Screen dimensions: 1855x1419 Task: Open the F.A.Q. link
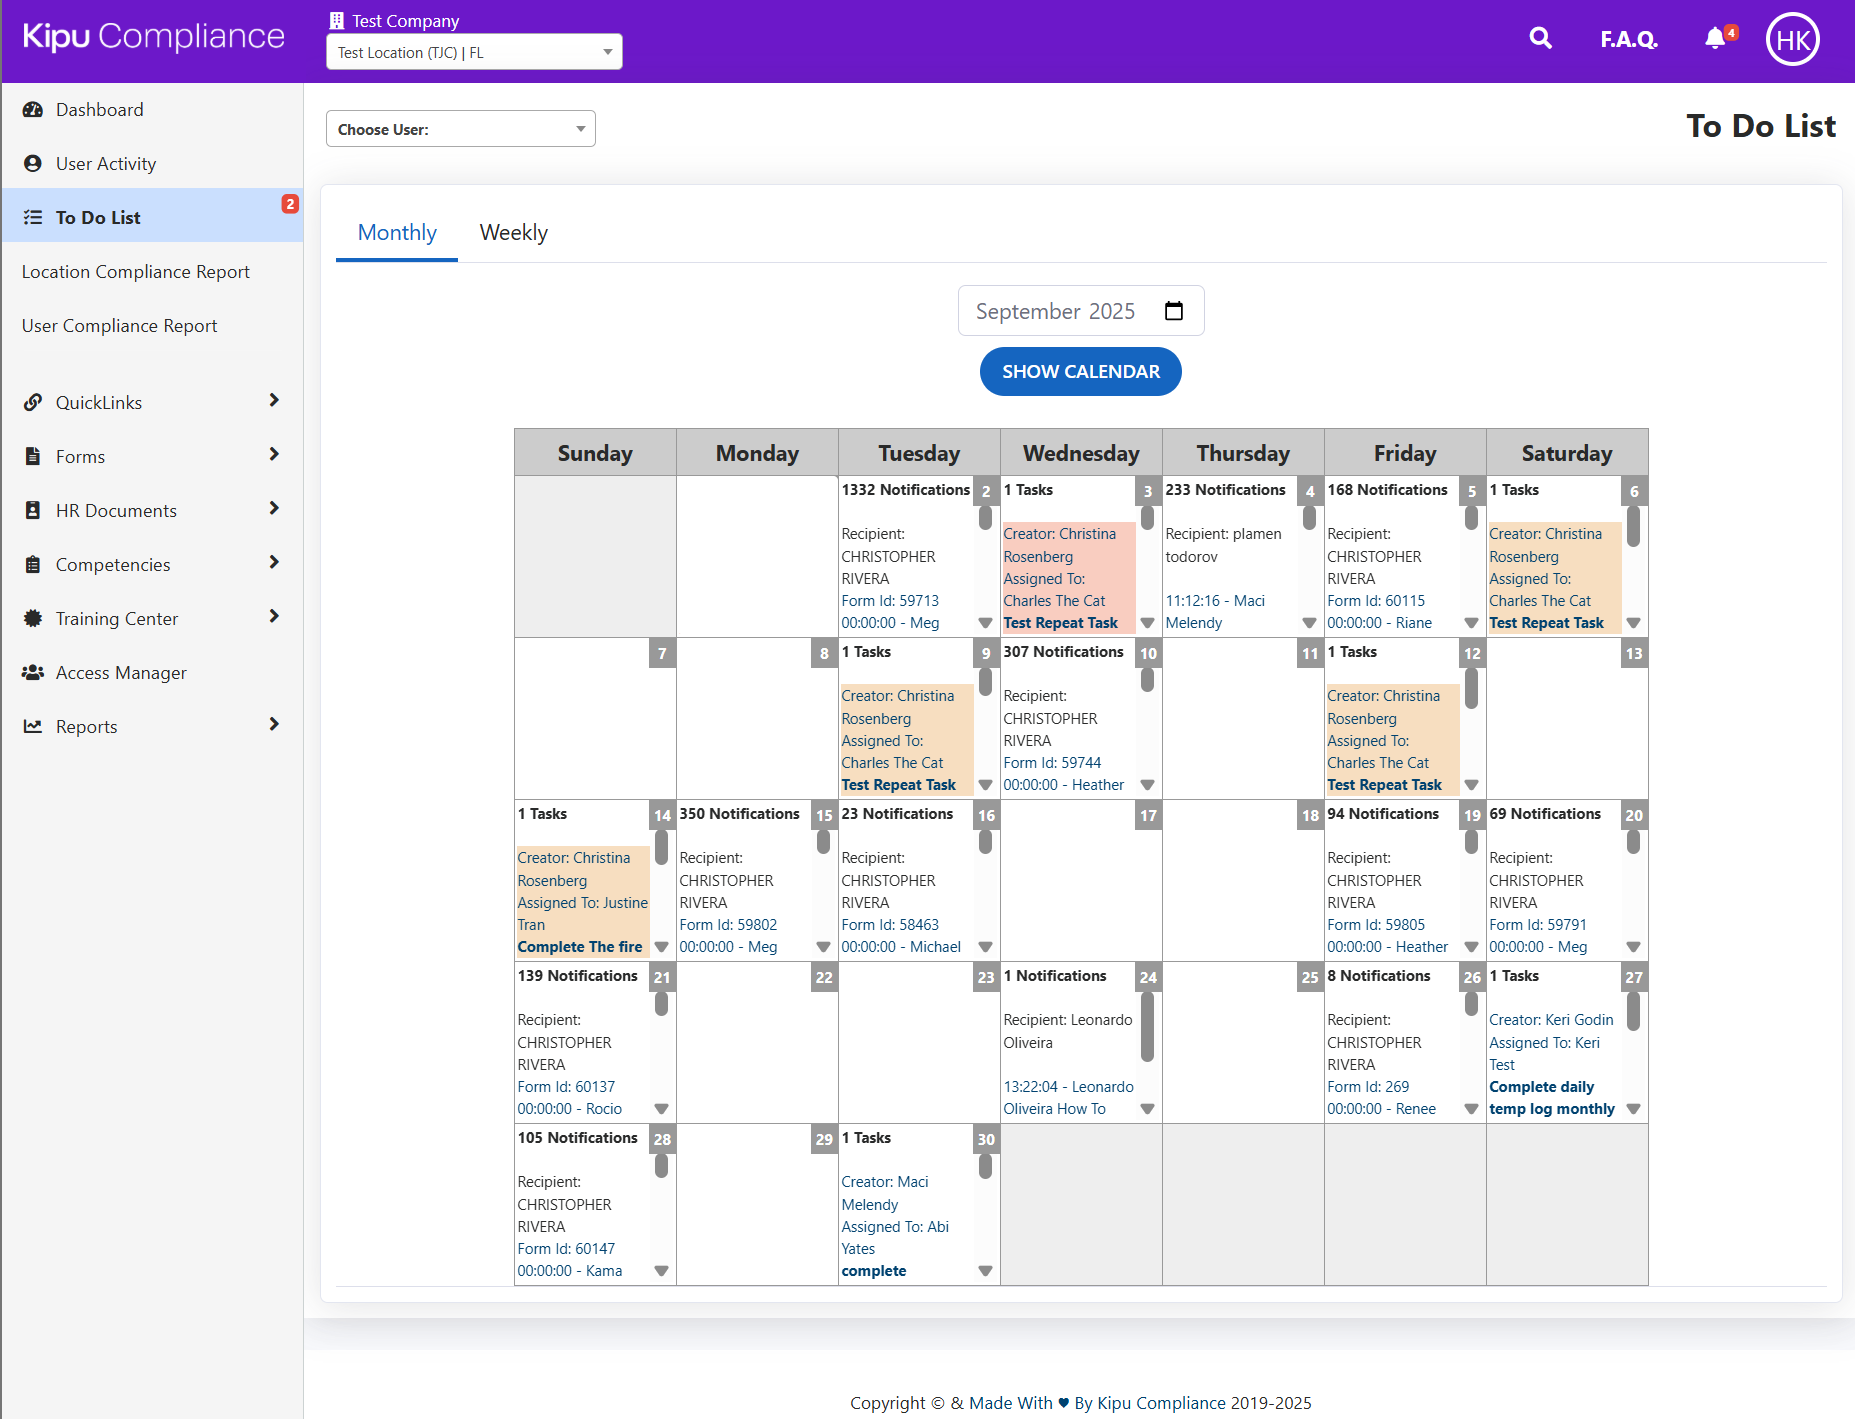[1628, 39]
